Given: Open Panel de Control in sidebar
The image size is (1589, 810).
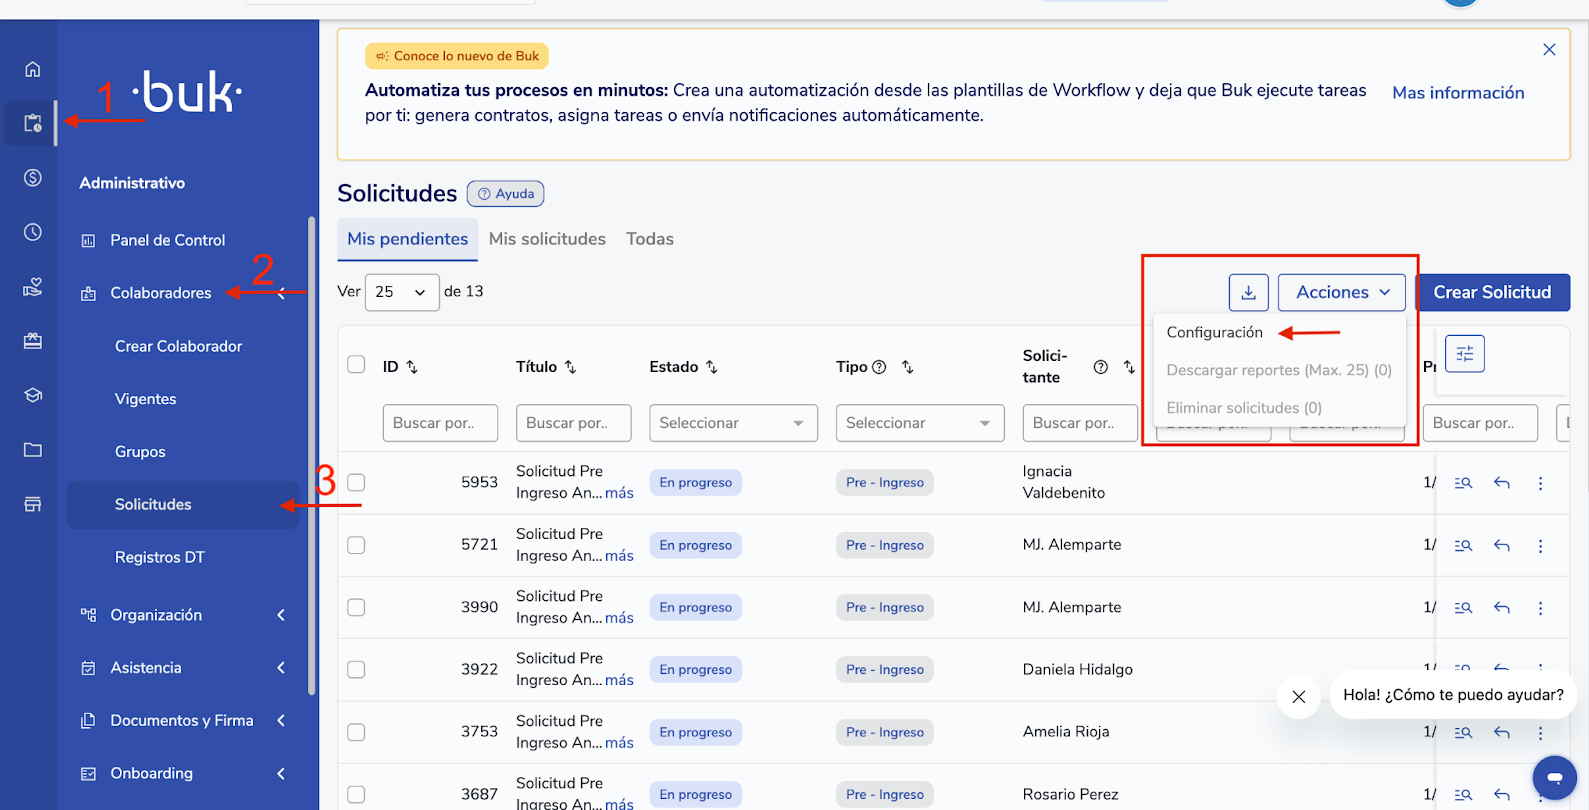Looking at the screenshot, I should [x=168, y=240].
